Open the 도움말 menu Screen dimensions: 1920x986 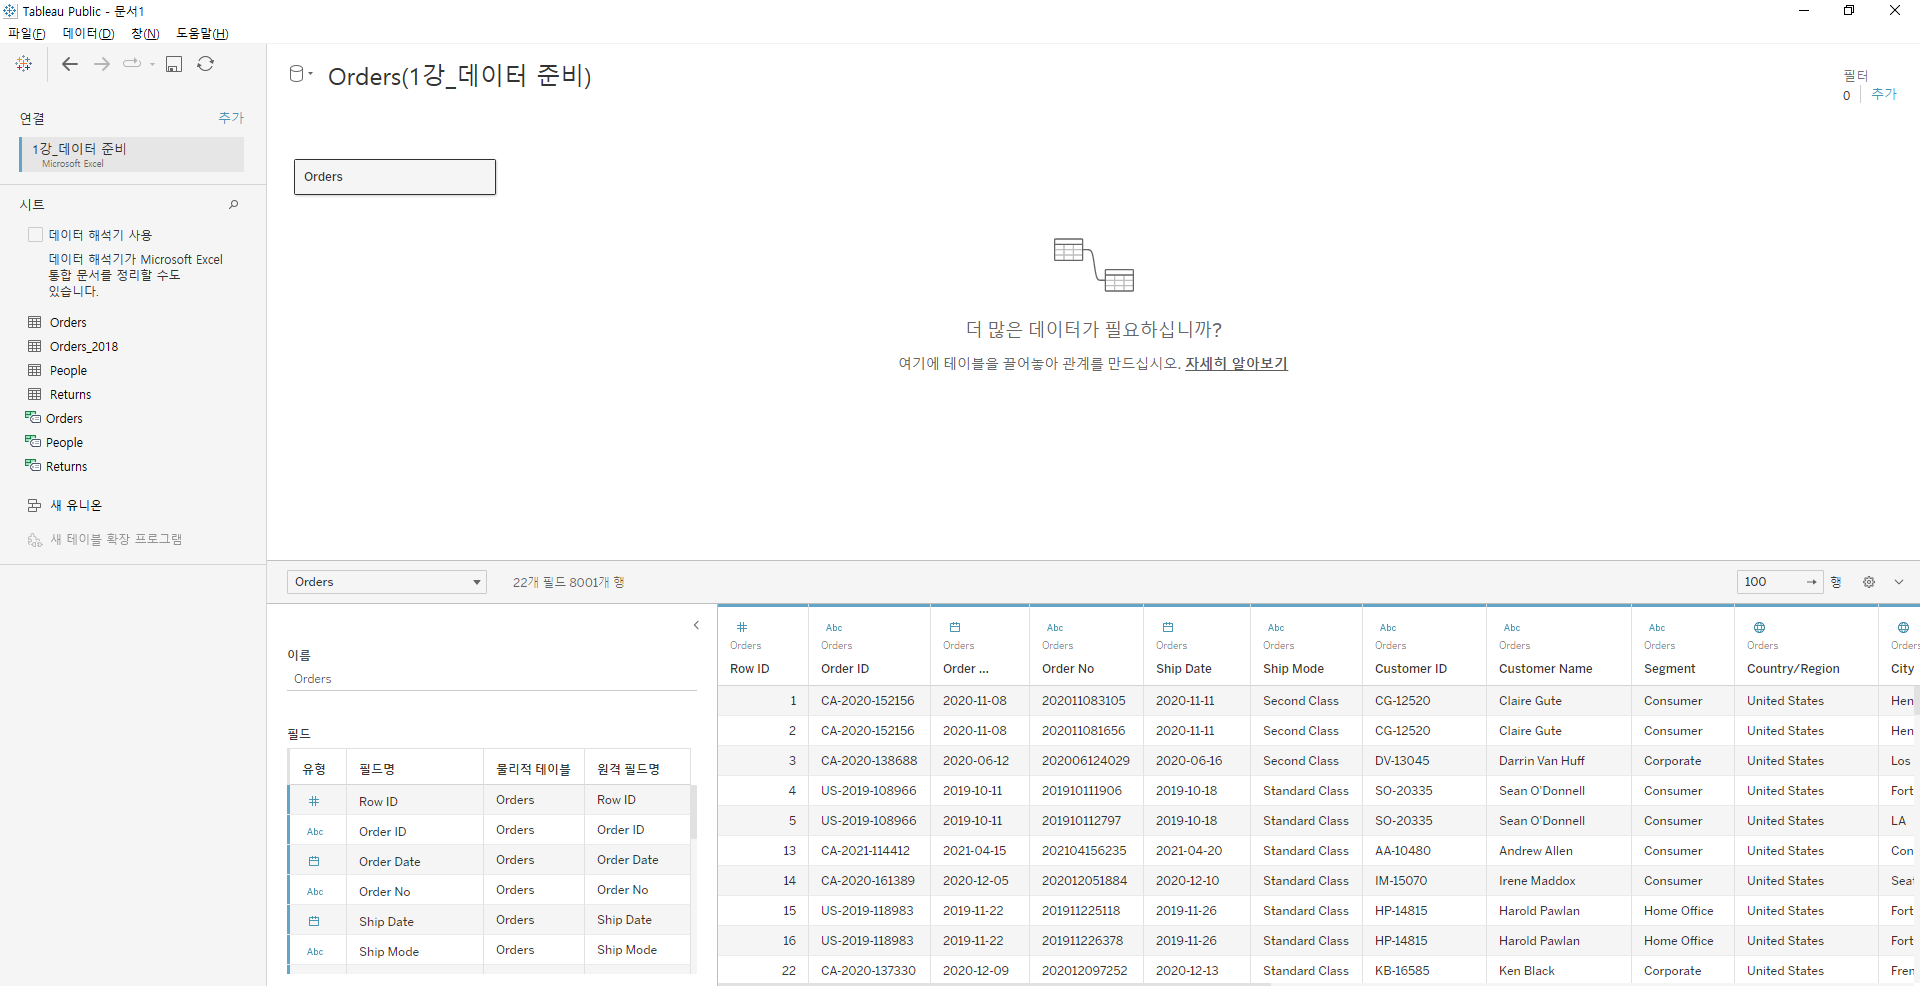pyautogui.click(x=202, y=34)
